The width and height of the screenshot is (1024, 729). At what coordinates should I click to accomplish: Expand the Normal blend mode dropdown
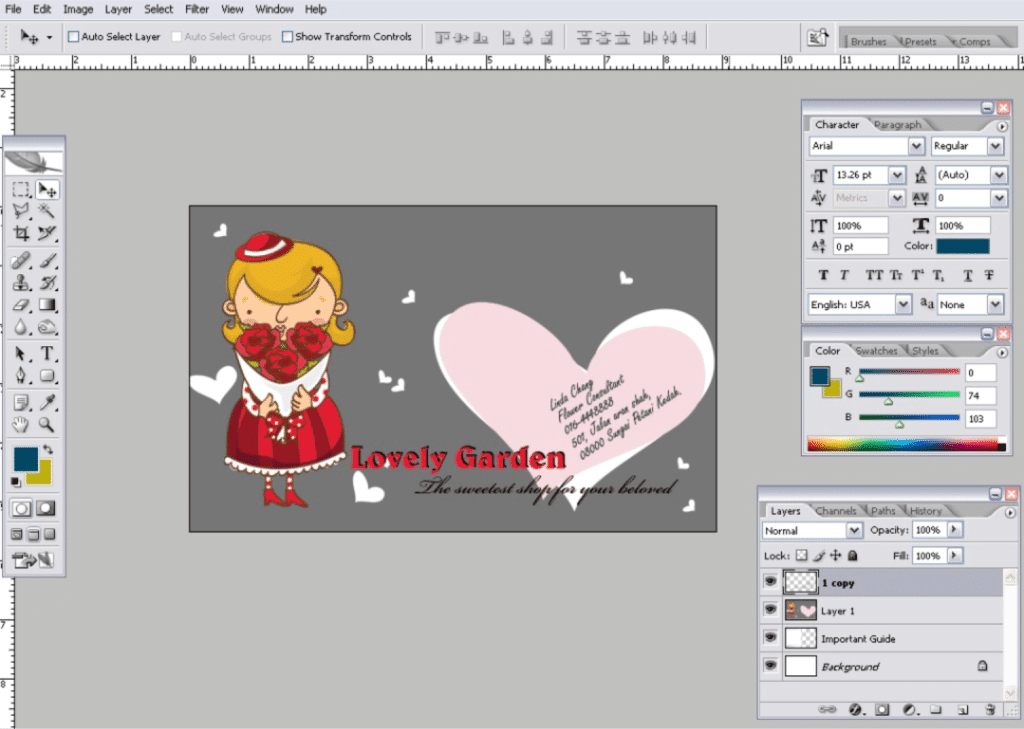(854, 530)
